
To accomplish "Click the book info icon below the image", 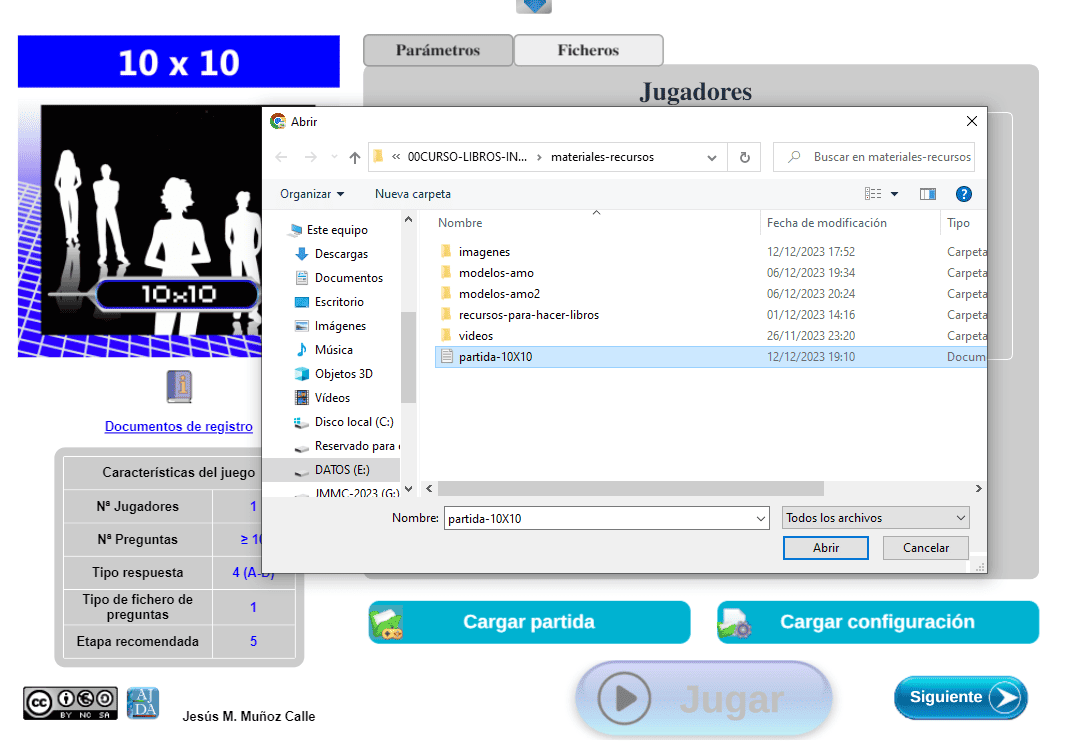I will [x=178, y=386].
